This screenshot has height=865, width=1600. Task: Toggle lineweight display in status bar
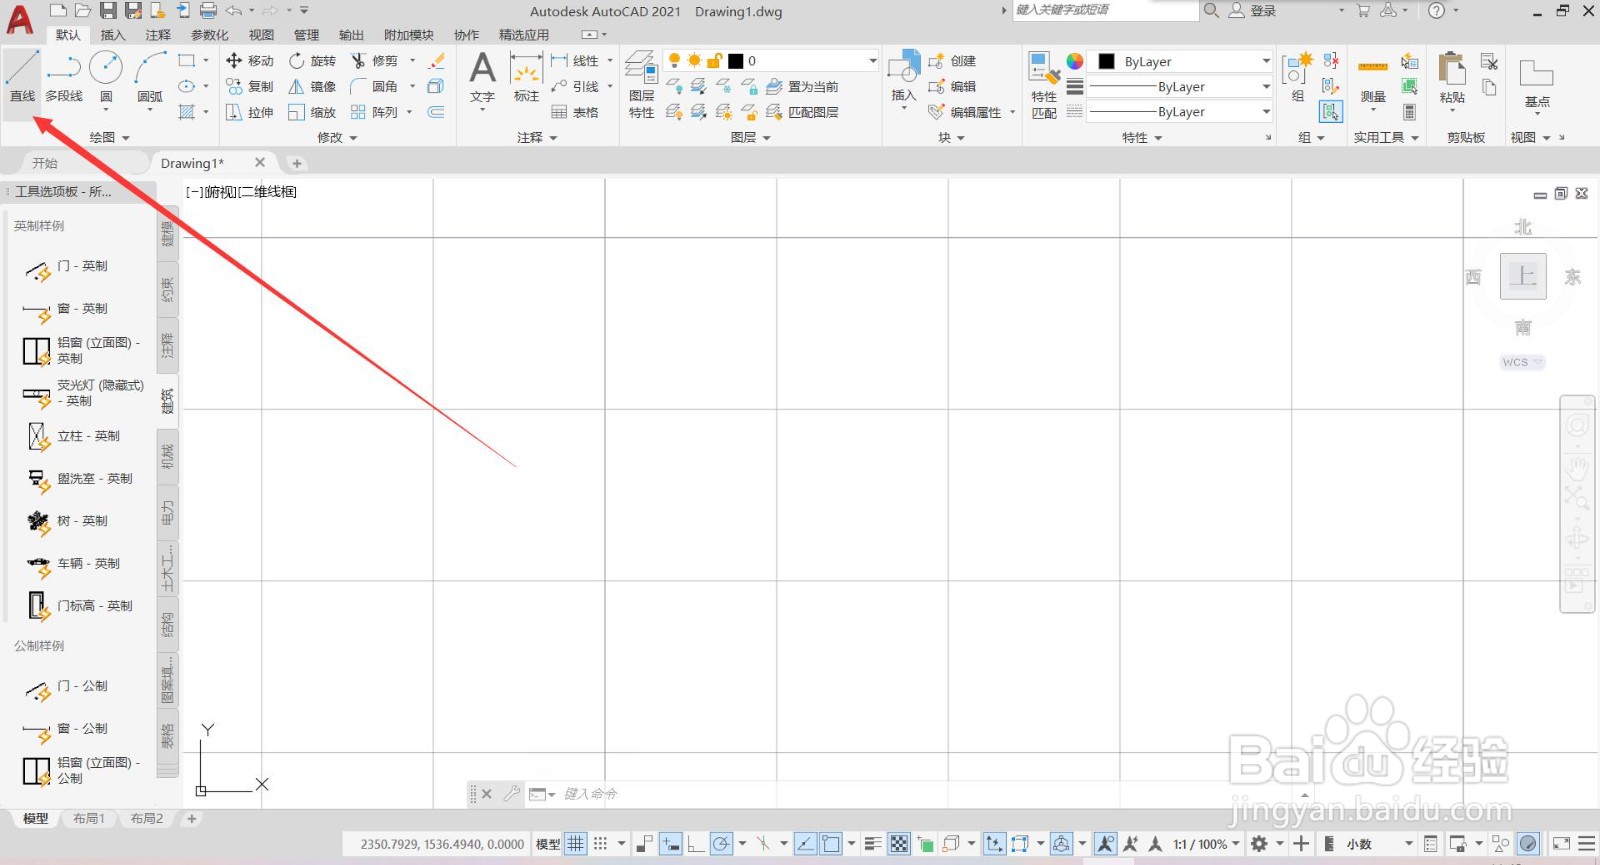(x=873, y=844)
